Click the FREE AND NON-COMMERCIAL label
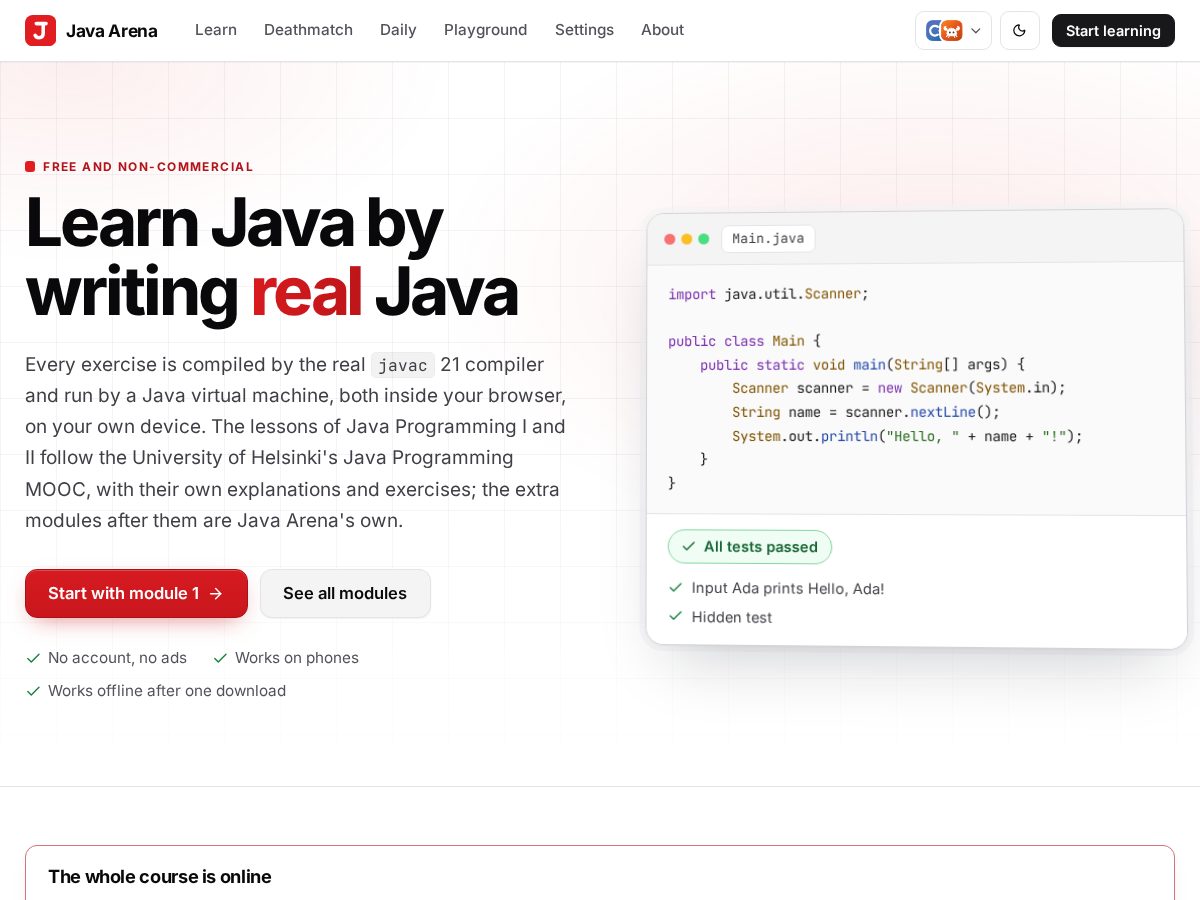 click(x=148, y=167)
